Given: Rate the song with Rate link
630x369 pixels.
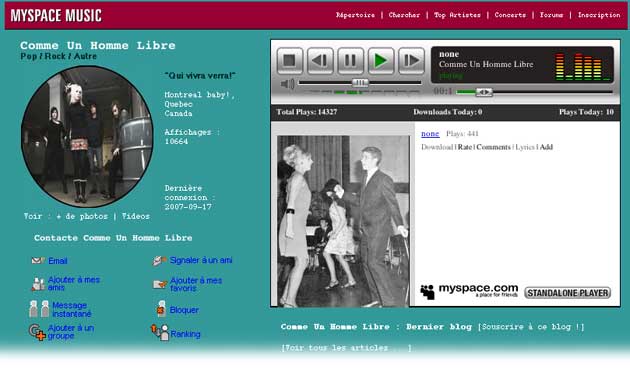Looking at the screenshot, I should [x=465, y=147].
